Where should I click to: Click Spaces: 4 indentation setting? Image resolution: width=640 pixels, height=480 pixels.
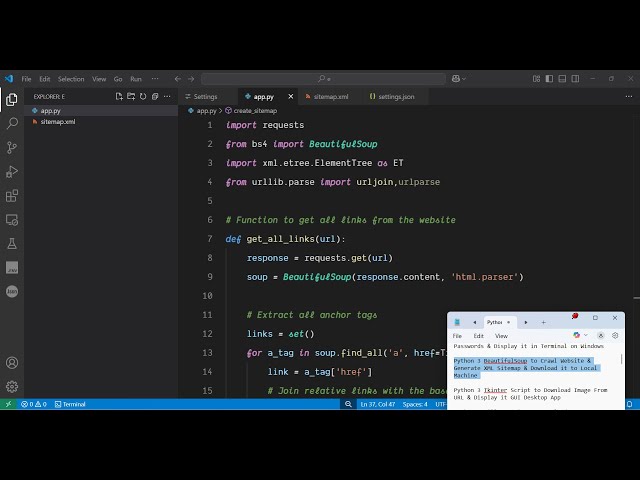click(415, 404)
